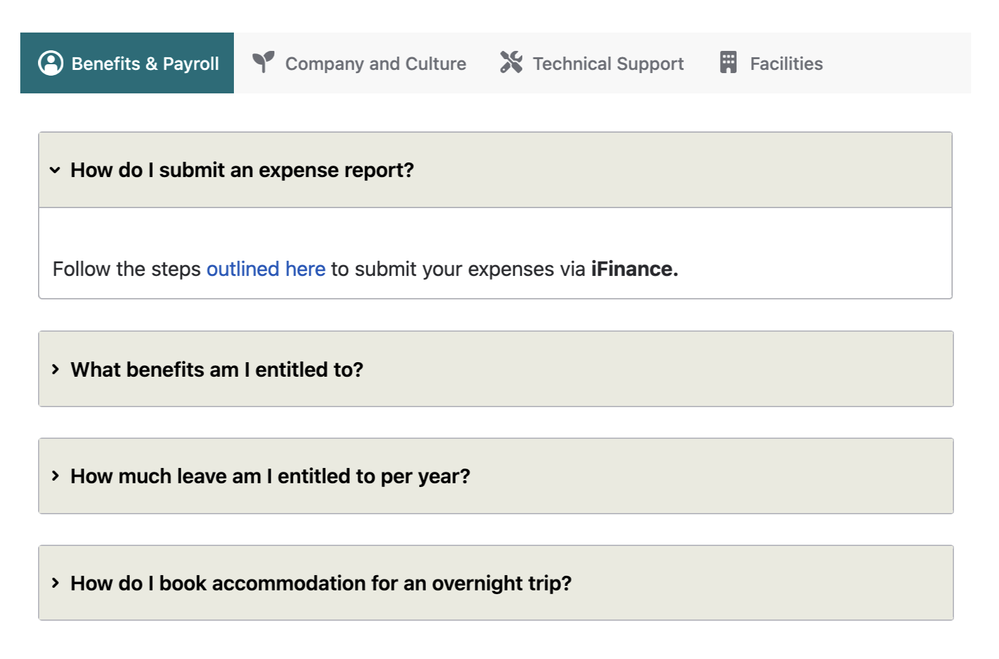Click the chevron next to the leave question
999x659 pixels.
click(x=55, y=476)
